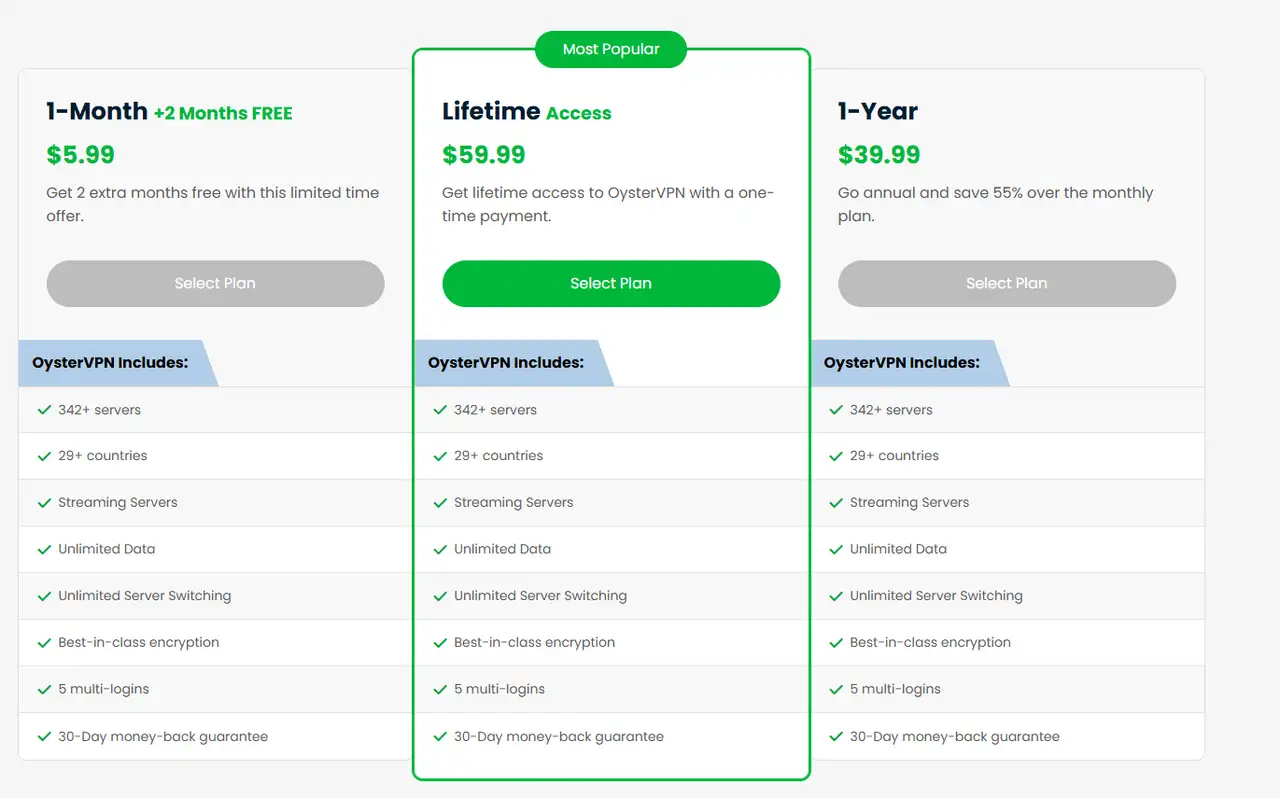
Task: Click 342+ servers text in 1-Month card
Action: [x=99, y=410]
